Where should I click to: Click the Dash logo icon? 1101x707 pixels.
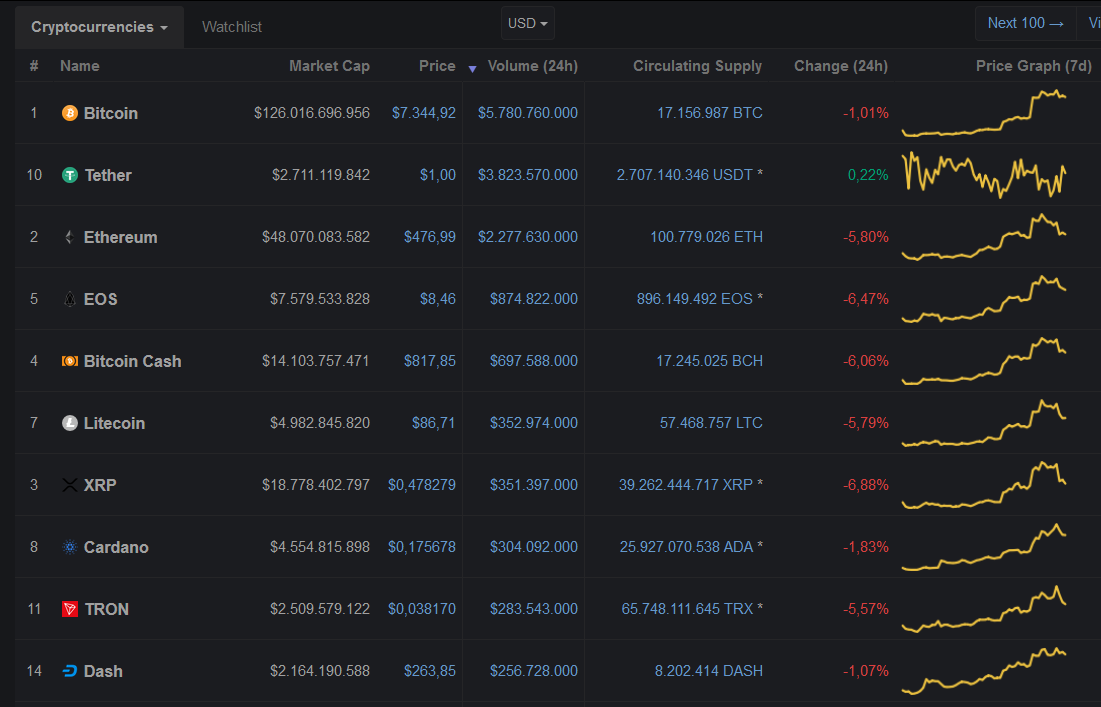click(x=70, y=671)
